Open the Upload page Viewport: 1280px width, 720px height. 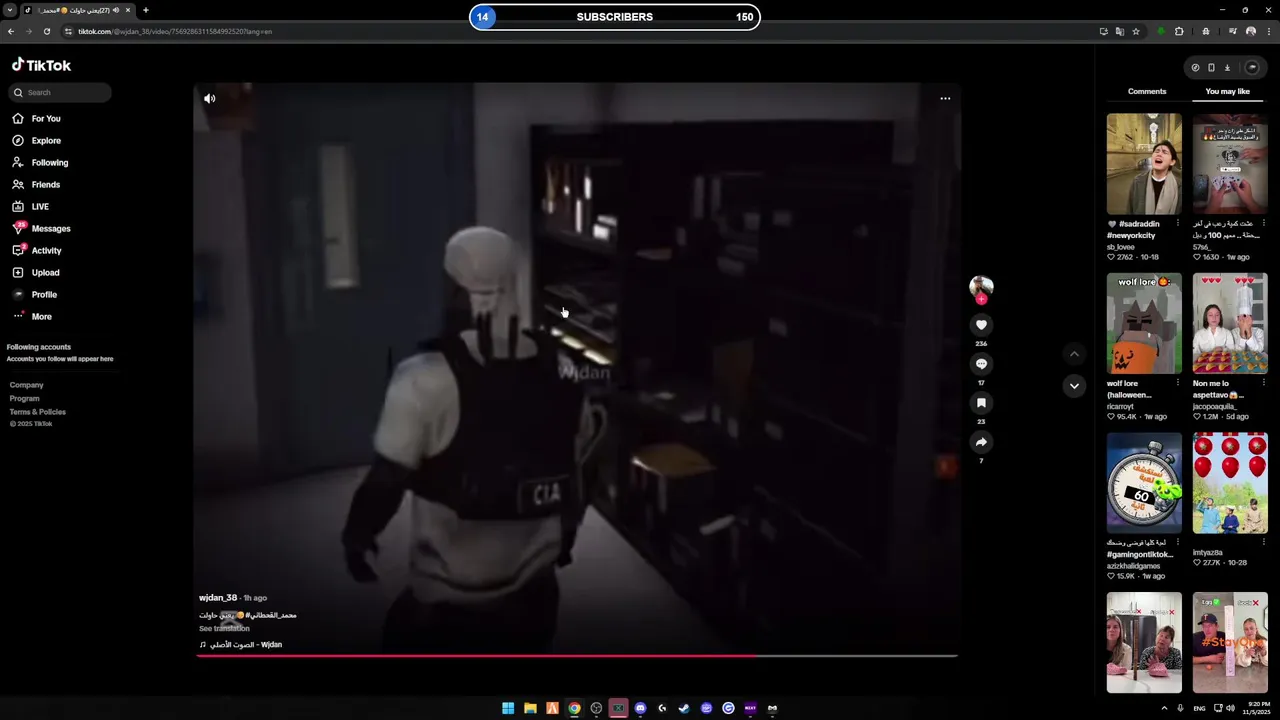(35, 273)
